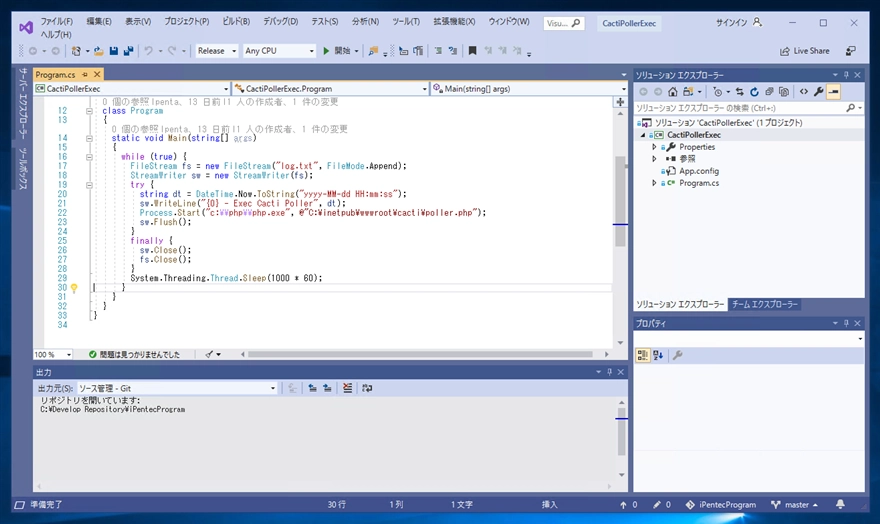This screenshot has height=524, width=880.
Task: Open the CactiPollerExec.Program class dropdown
Action: [x=331, y=89]
